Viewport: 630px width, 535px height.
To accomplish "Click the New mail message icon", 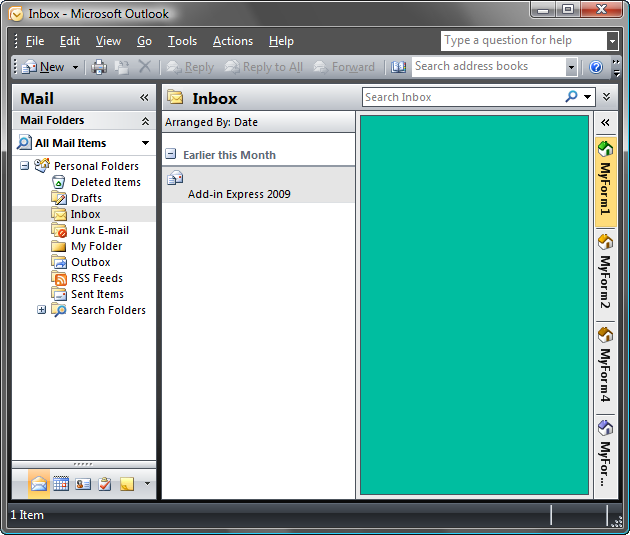I will point(29,67).
